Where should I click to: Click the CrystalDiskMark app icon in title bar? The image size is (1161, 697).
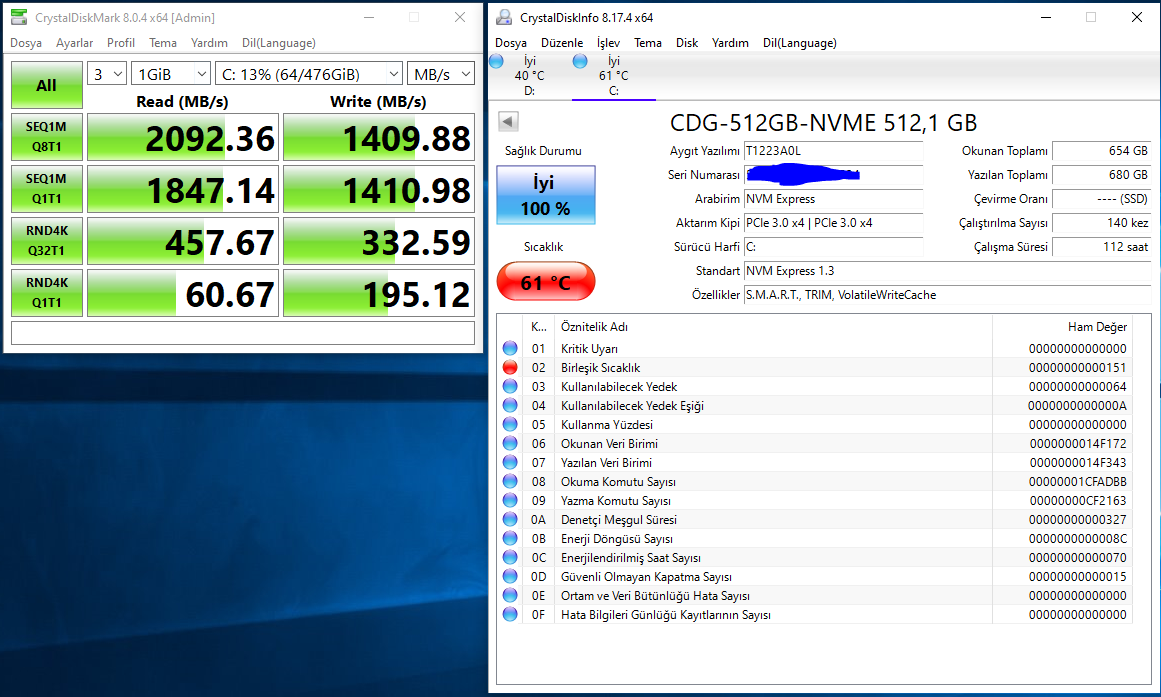tap(19, 16)
